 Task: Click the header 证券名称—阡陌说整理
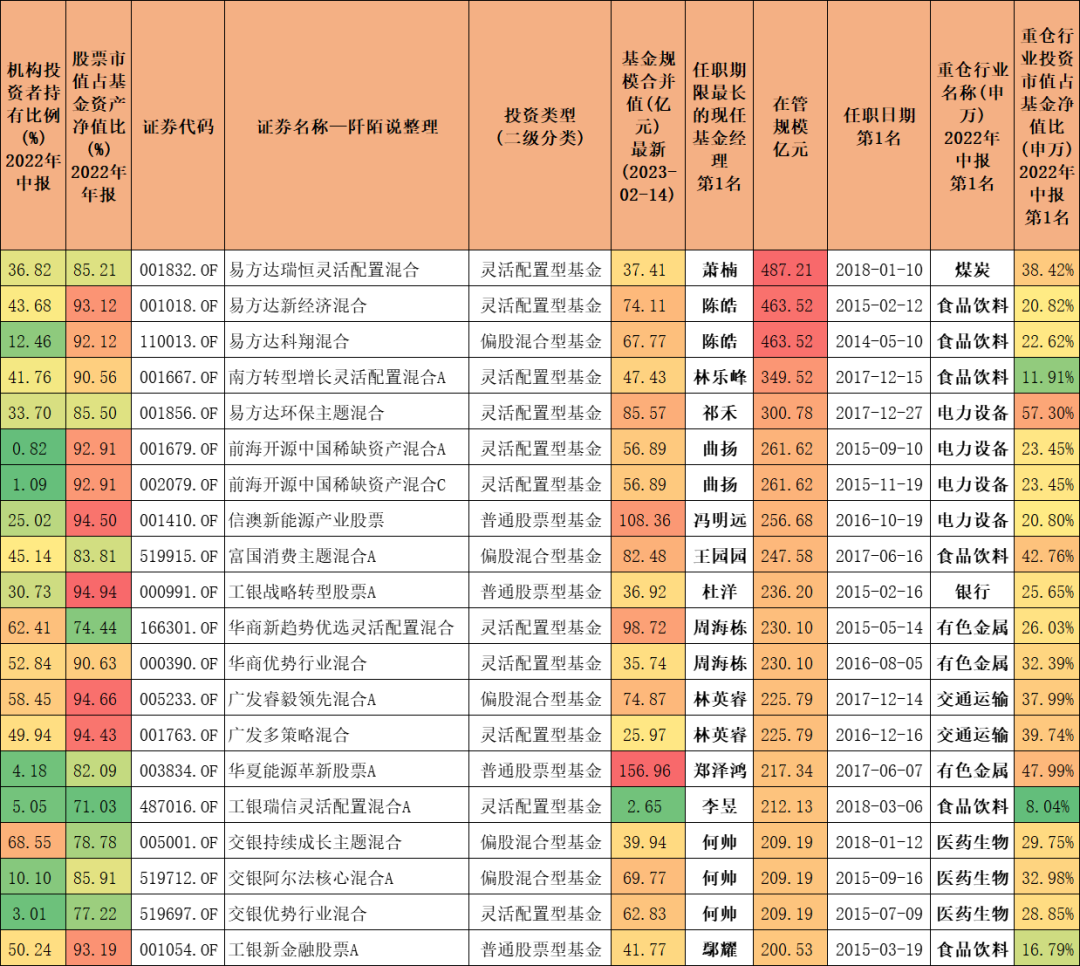pyautogui.click(x=346, y=126)
